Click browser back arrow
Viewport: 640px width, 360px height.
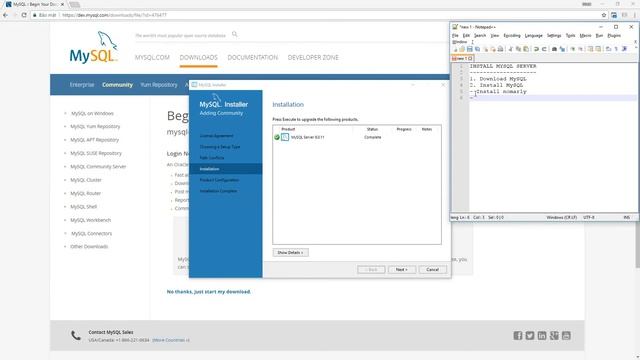pos(6,15)
